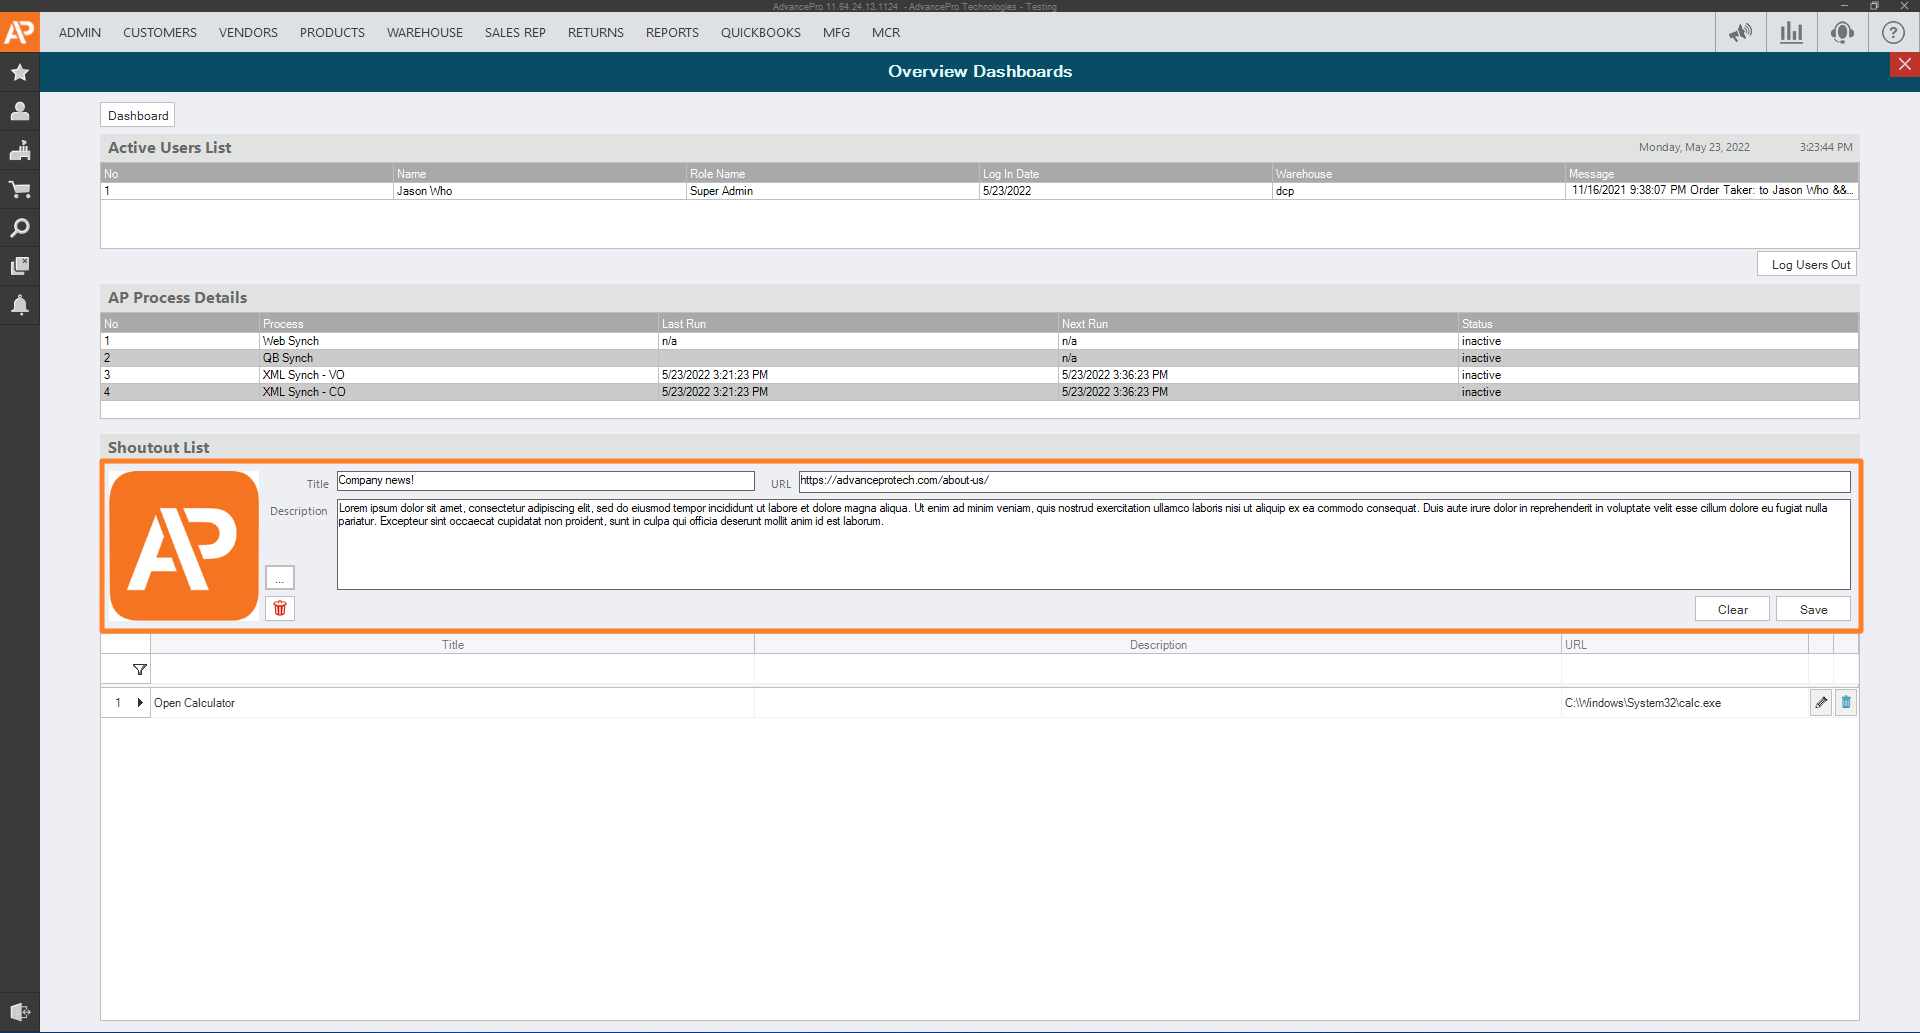Expand the Open Calculator row arrow
Image resolution: width=1920 pixels, height=1033 pixels.
[x=140, y=703]
